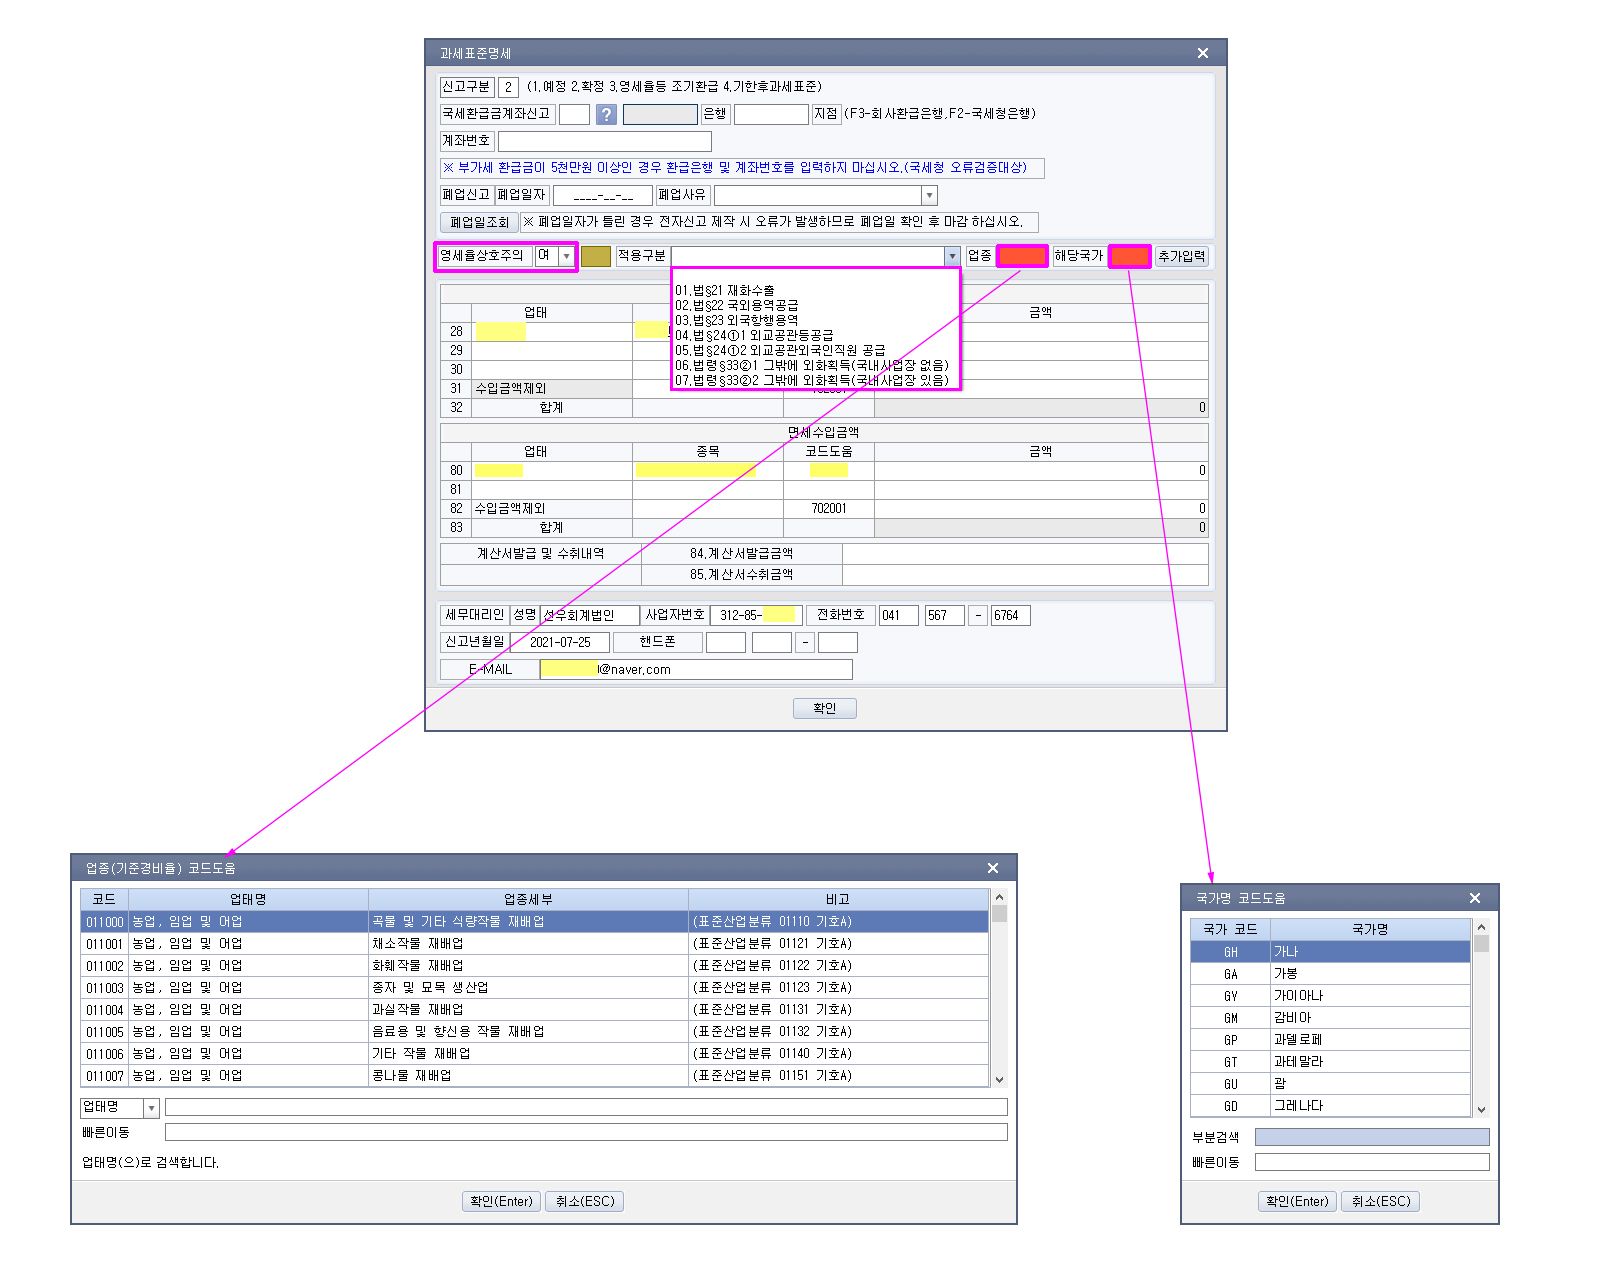1600x1274 pixels.
Task: Click the 부분검색 field in 국가명 window
Action: coord(1372,1137)
